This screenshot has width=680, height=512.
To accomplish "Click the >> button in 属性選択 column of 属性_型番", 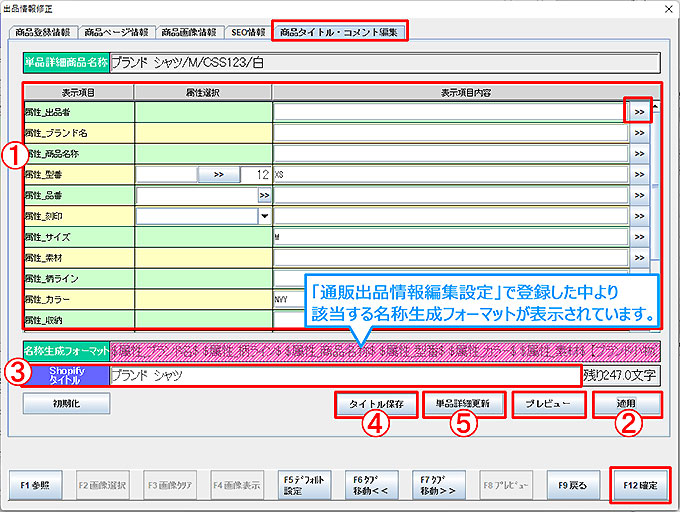I will tap(219, 175).
